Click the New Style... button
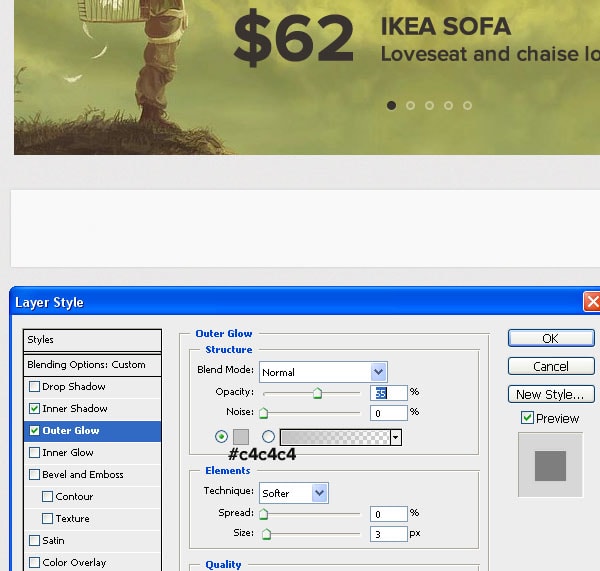The image size is (600, 571). pyautogui.click(x=551, y=394)
